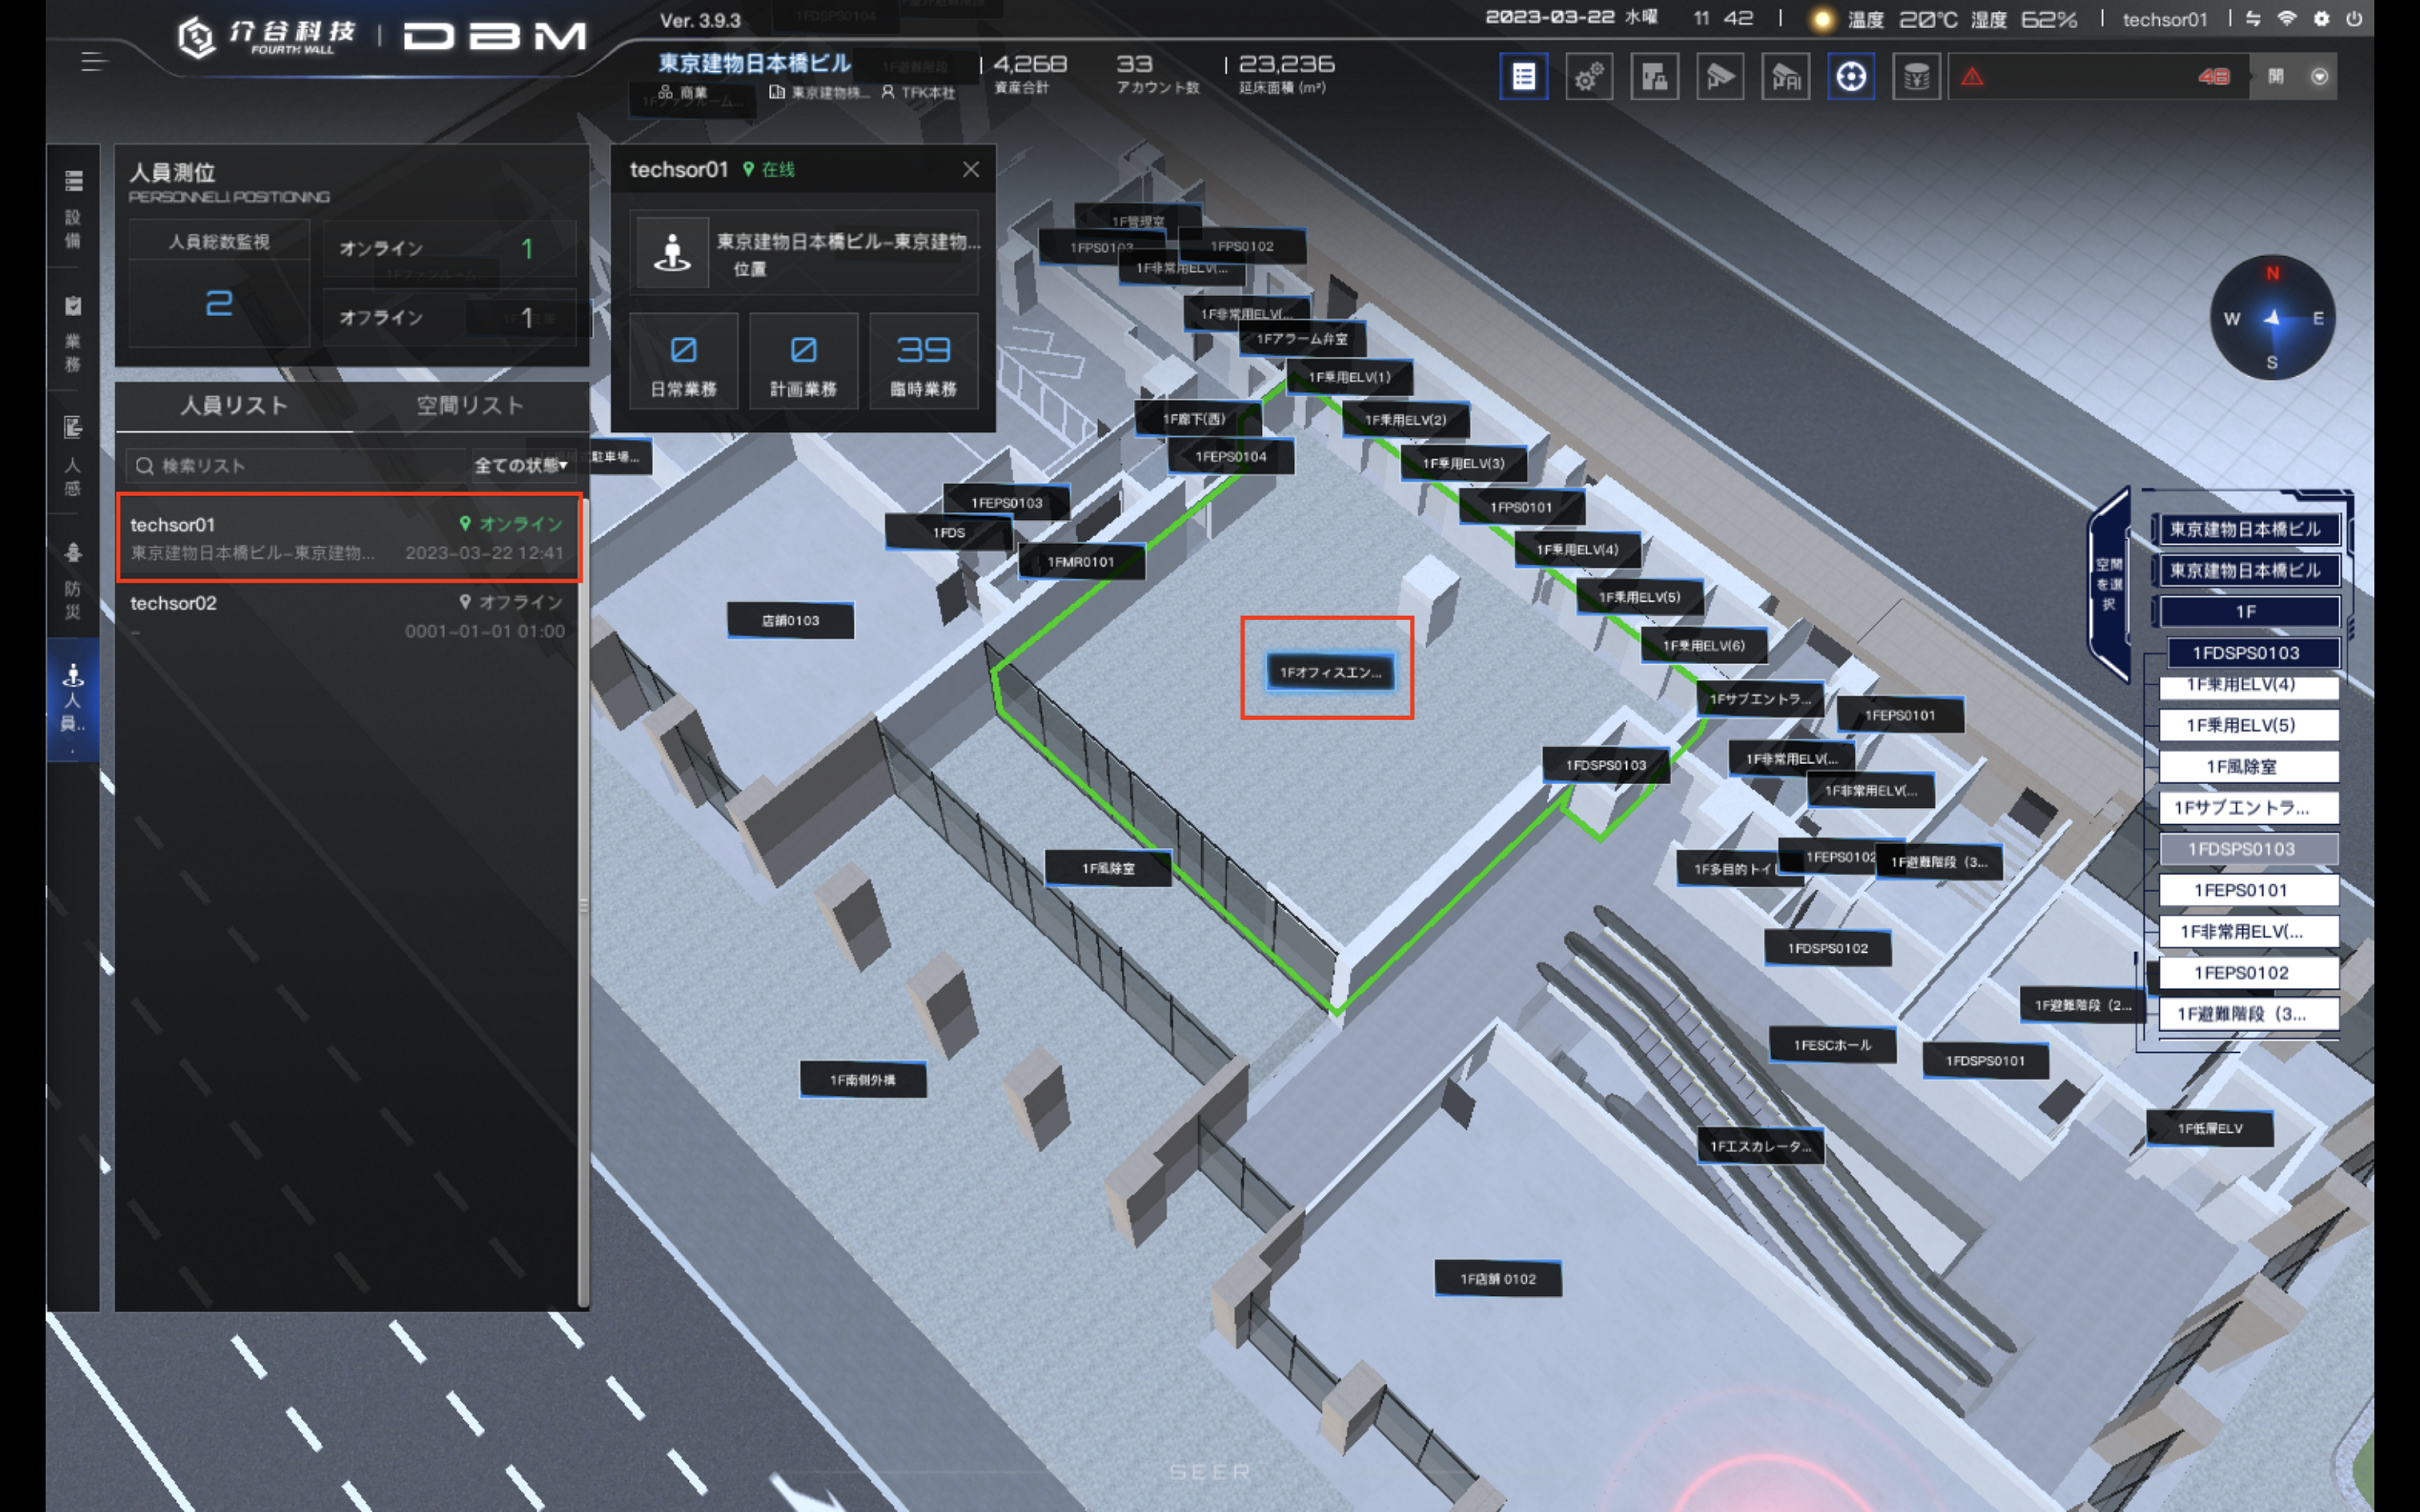Click the red alarm warning triangle
This screenshot has height=1512, width=2420.
click(x=1972, y=77)
